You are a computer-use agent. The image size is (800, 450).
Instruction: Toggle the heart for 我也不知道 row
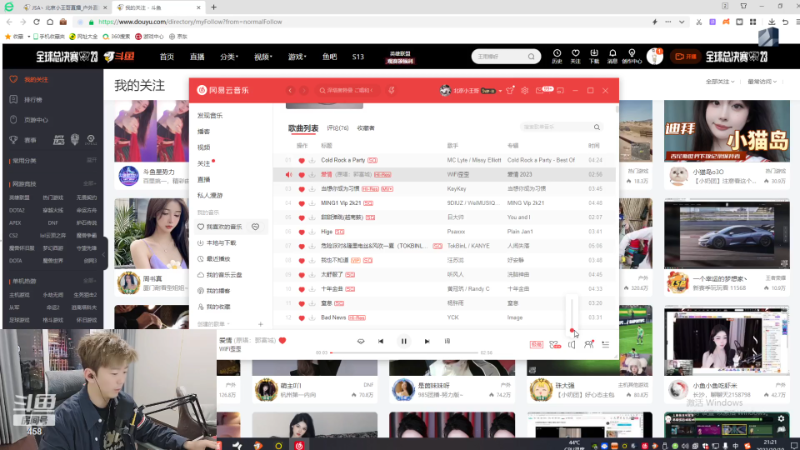point(302,260)
